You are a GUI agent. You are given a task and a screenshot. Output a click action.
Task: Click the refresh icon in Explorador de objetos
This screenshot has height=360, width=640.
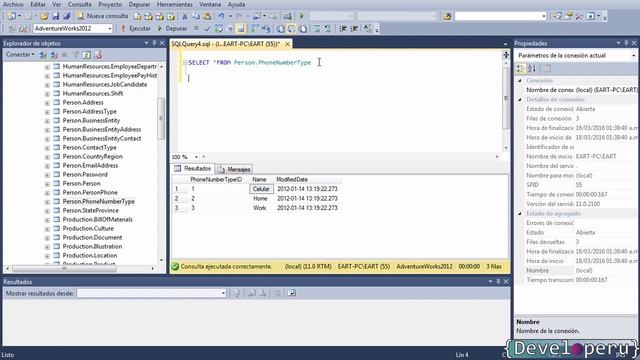pos(87,55)
